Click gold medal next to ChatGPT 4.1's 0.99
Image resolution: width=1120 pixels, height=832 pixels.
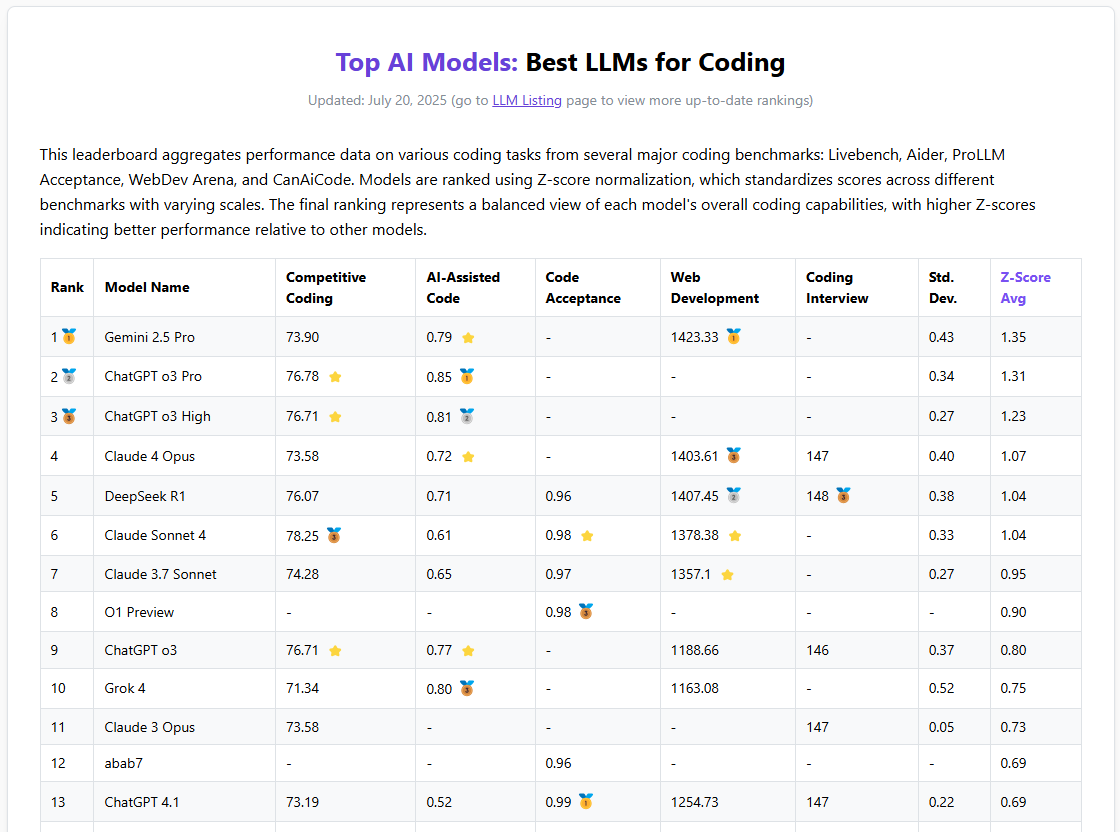586,802
